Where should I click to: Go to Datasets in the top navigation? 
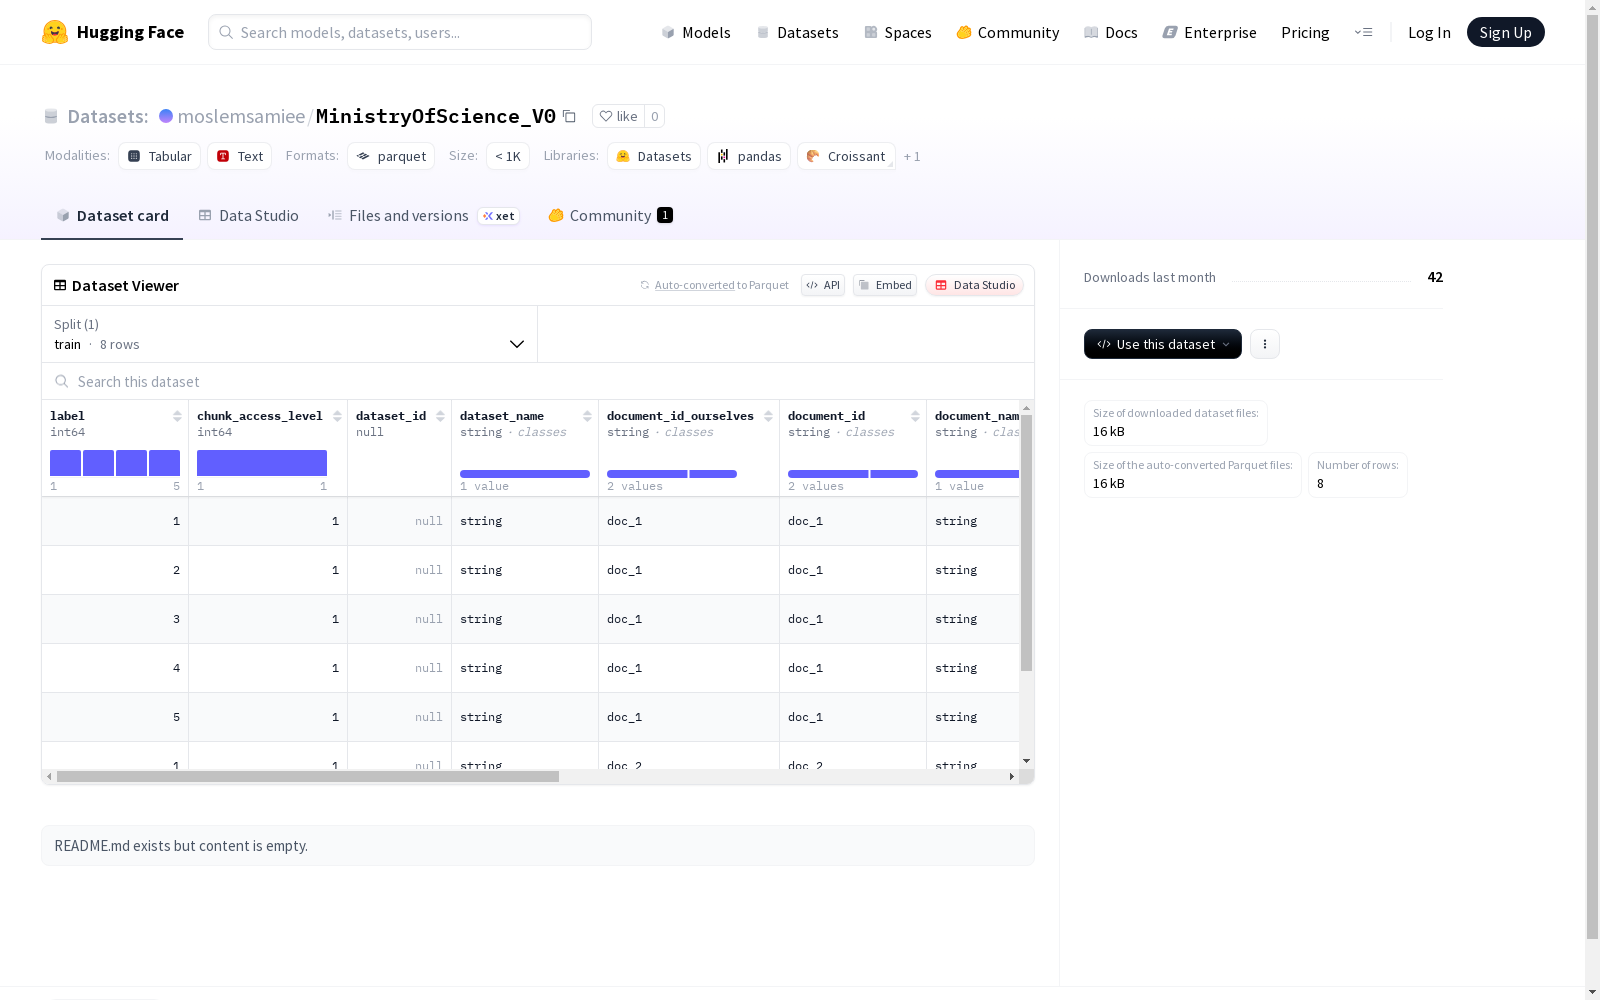pyautogui.click(x=797, y=32)
